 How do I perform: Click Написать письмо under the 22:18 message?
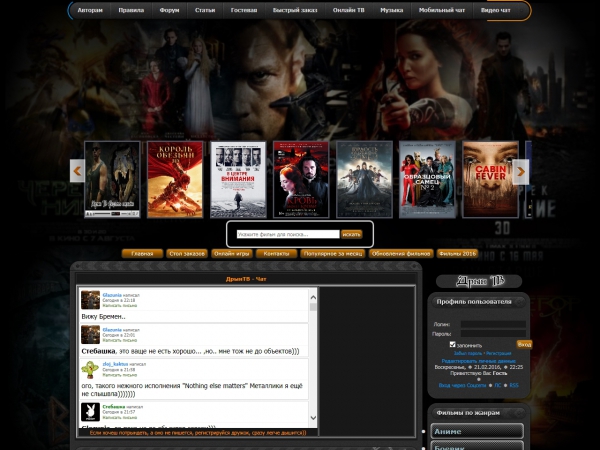click(x=120, y=305)
